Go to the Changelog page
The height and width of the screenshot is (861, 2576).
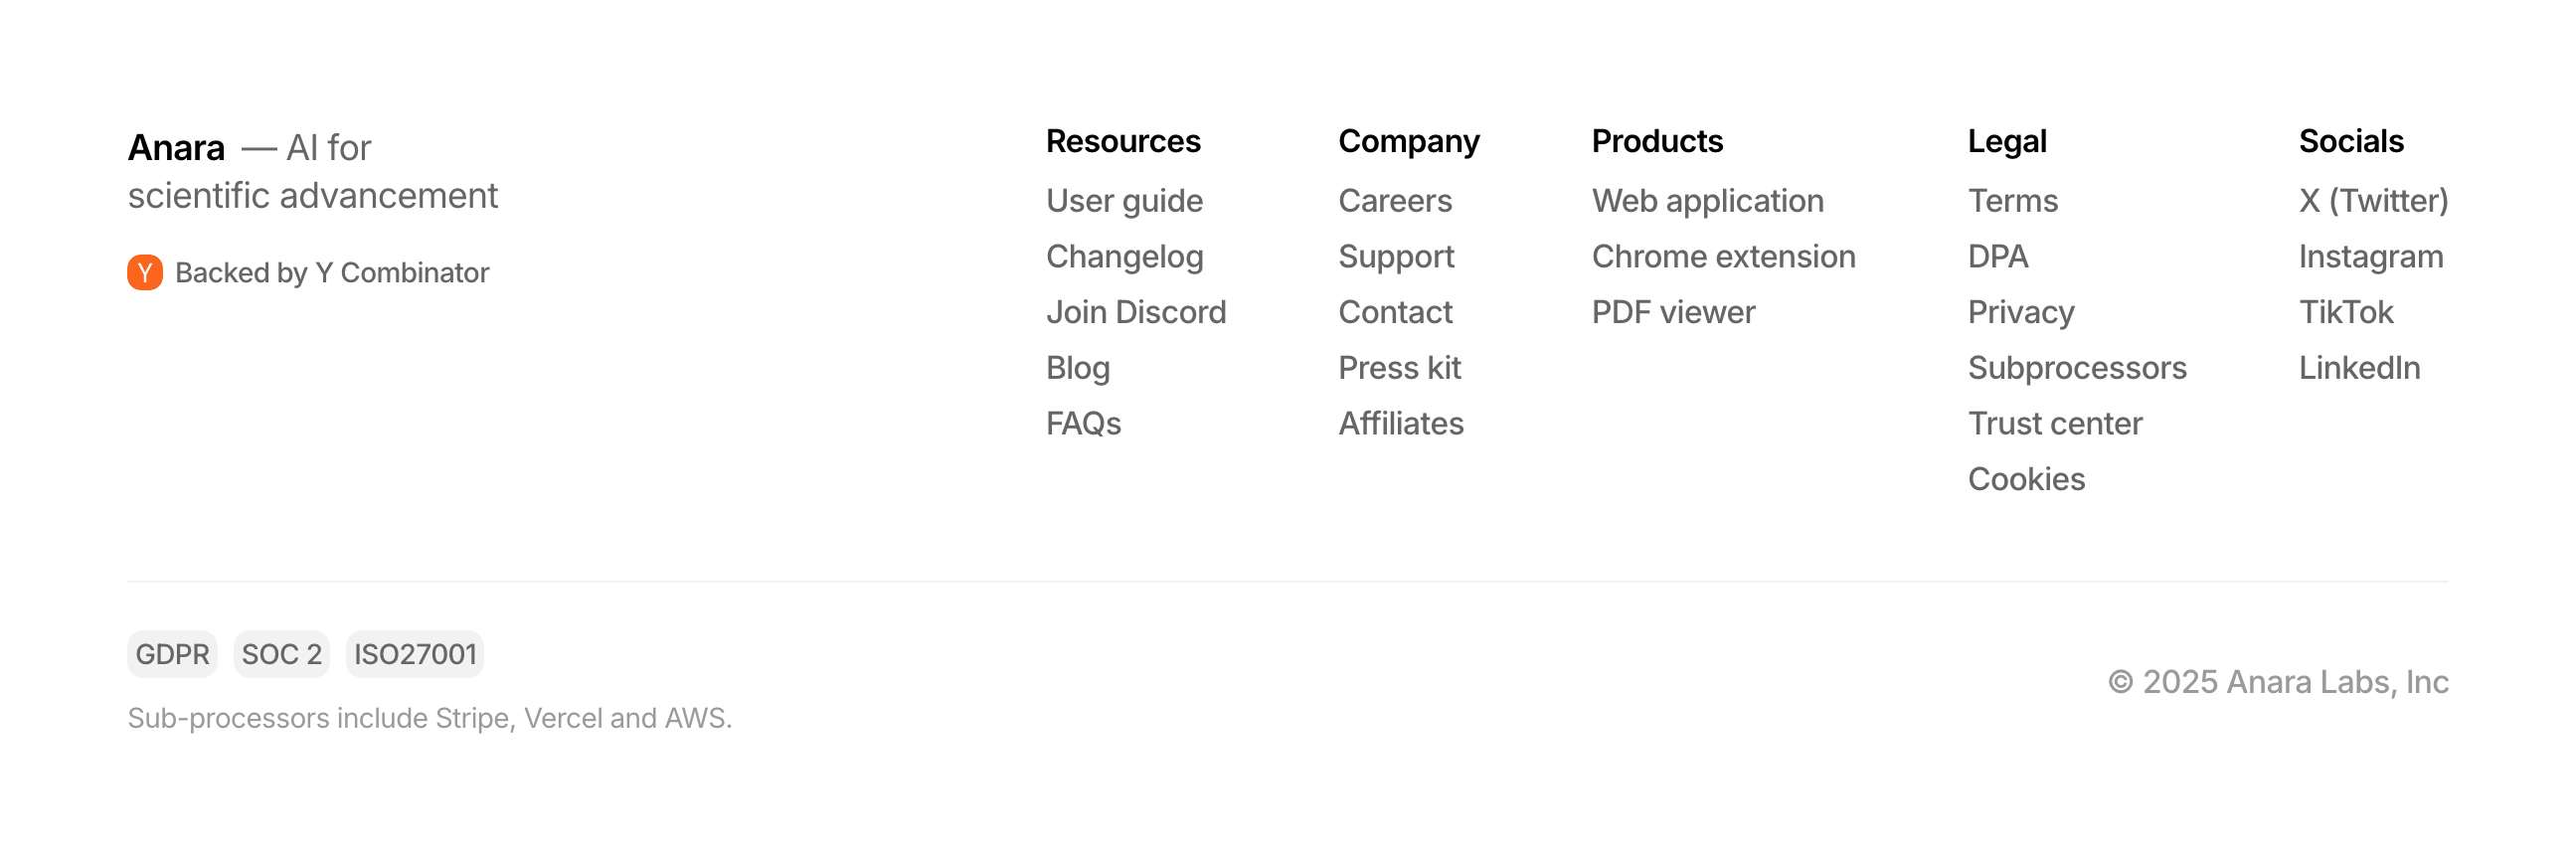(1124, 257)
